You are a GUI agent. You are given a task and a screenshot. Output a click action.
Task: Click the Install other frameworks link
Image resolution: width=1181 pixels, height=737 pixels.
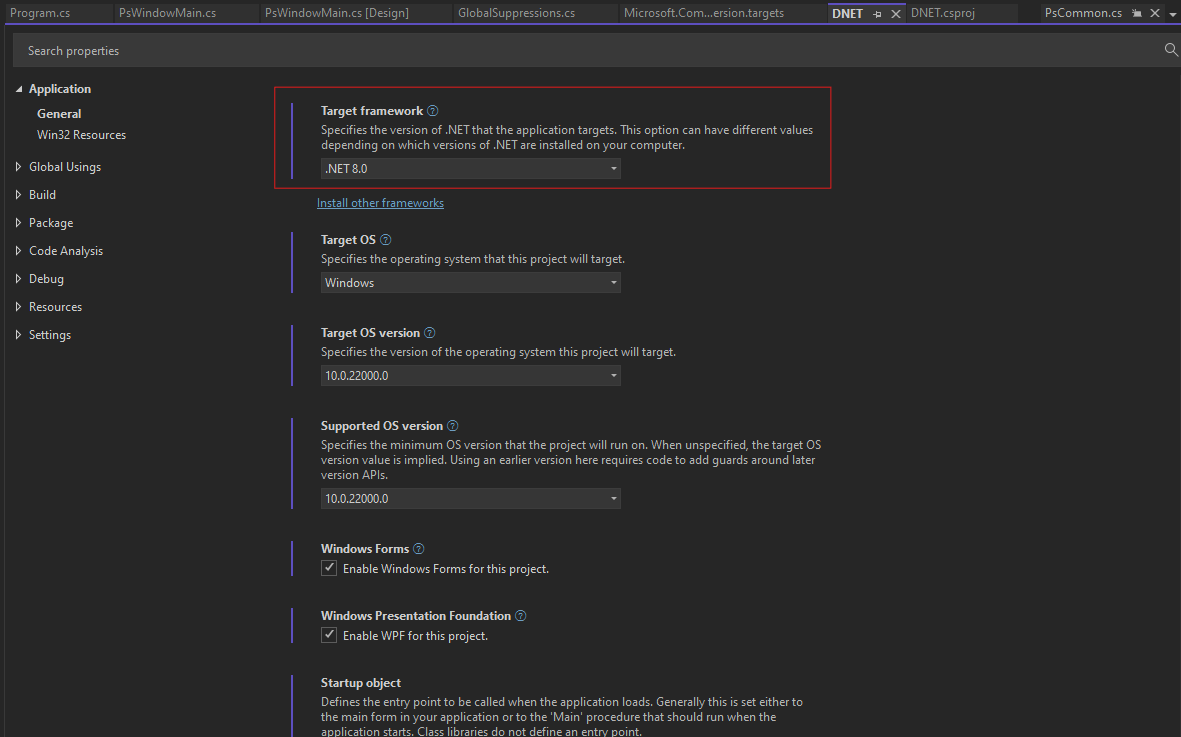point(380,202)
